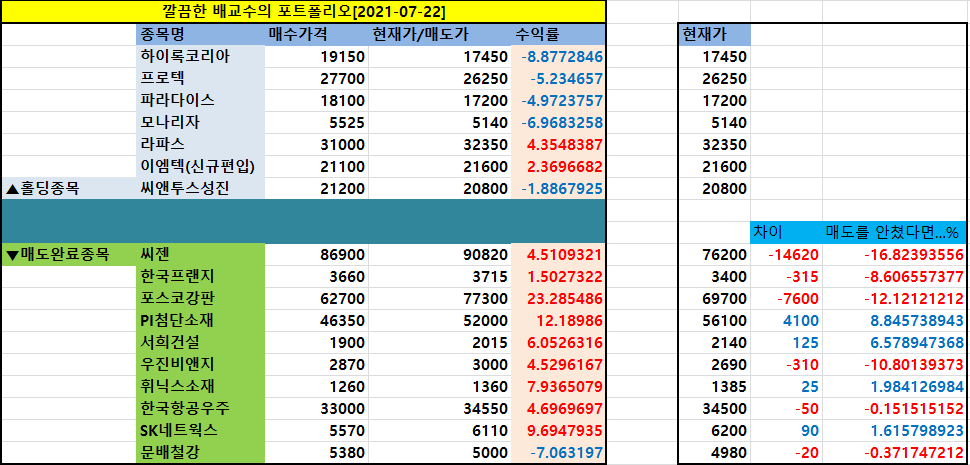Click the current price 56100 cell
This screenshot has height=465, width=970.
pos(715,320)
